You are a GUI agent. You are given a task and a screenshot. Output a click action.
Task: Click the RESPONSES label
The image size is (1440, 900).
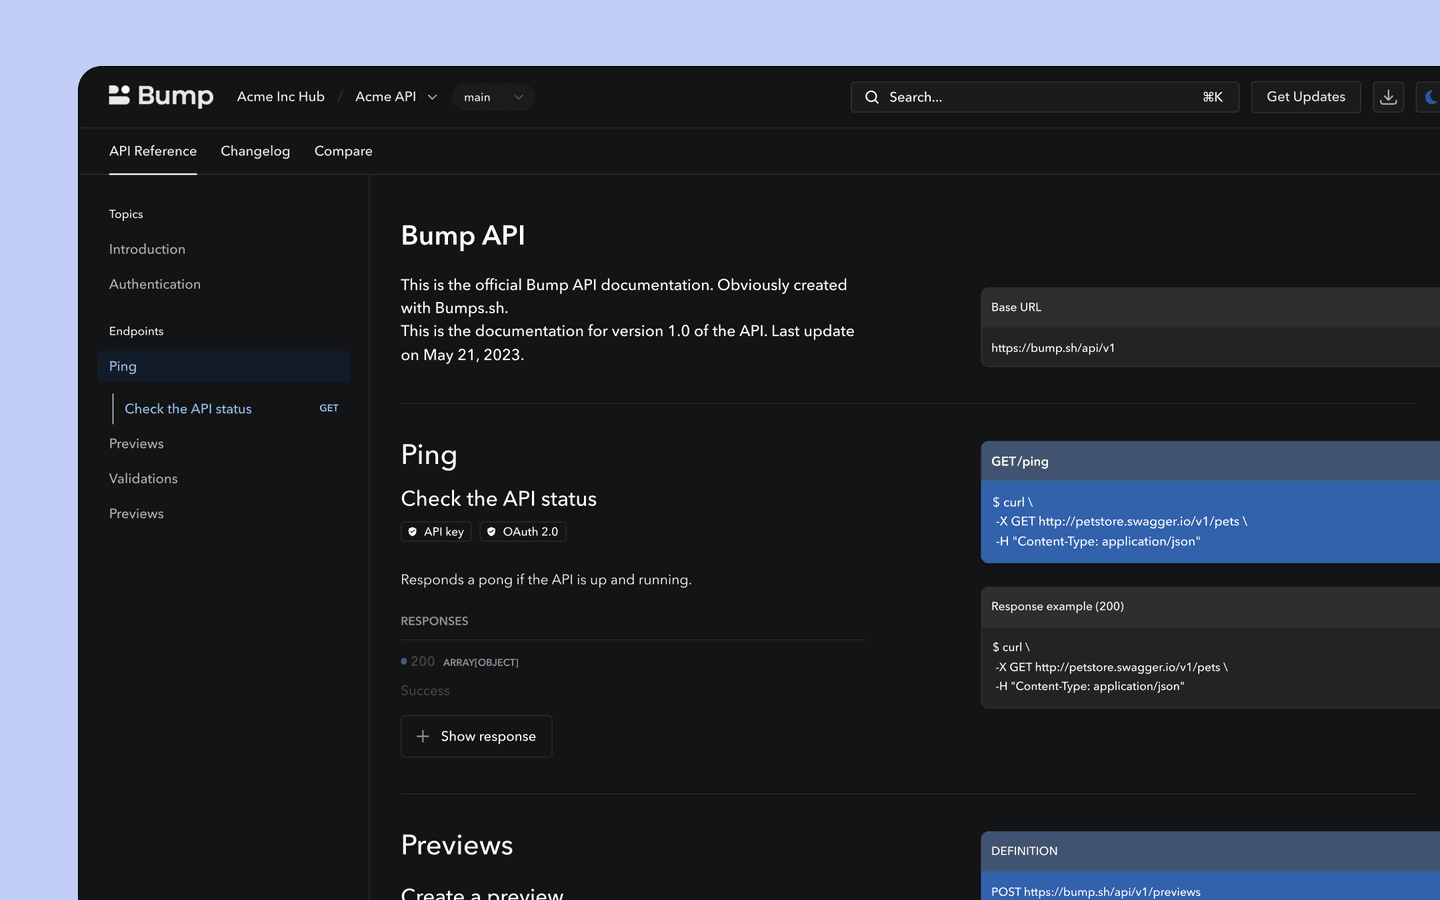click(x=435, y=621)
